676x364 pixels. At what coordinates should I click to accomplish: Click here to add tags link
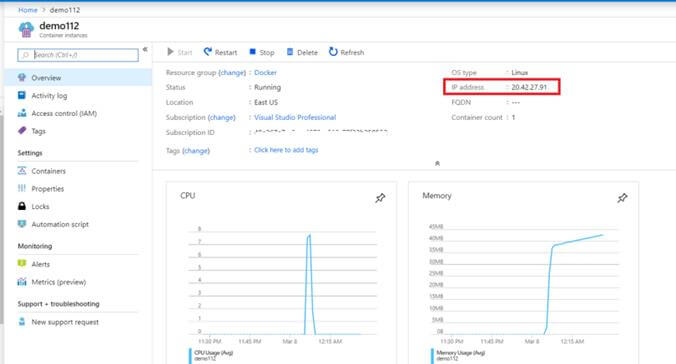[286, 150]
